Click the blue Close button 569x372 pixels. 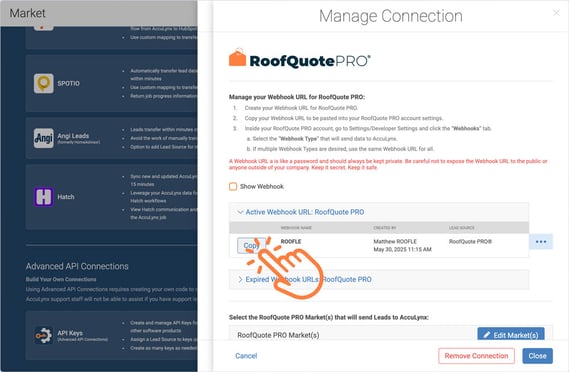(x=537, y=356)
